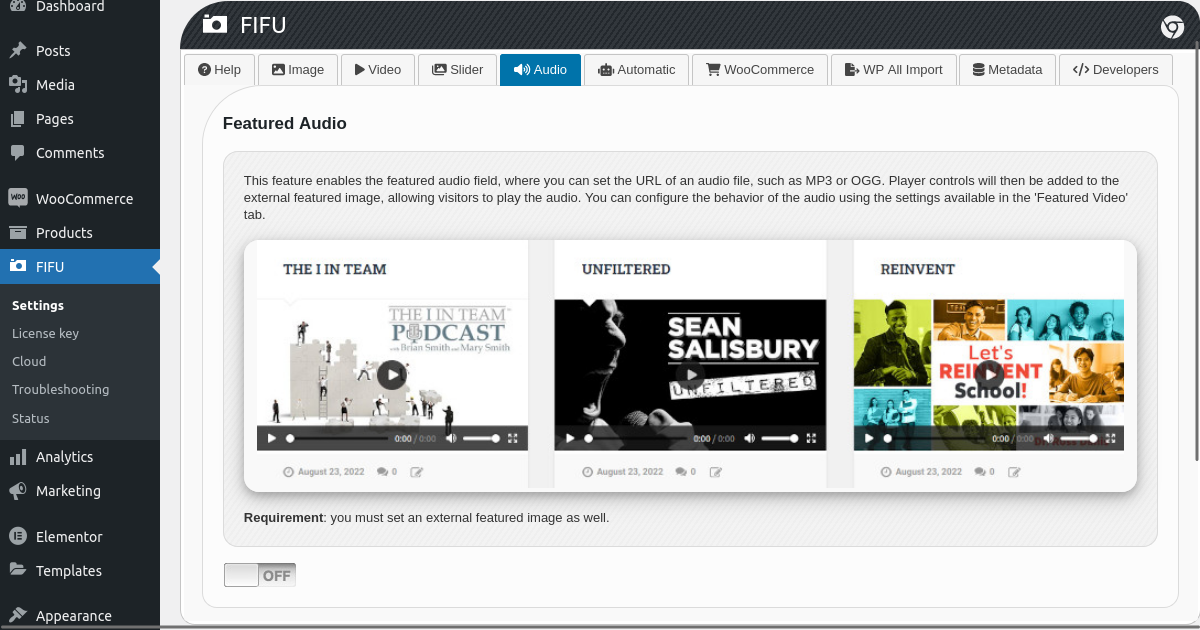
Task: Click fullscreen icon on The I In Team player
Action: (513, 438)
